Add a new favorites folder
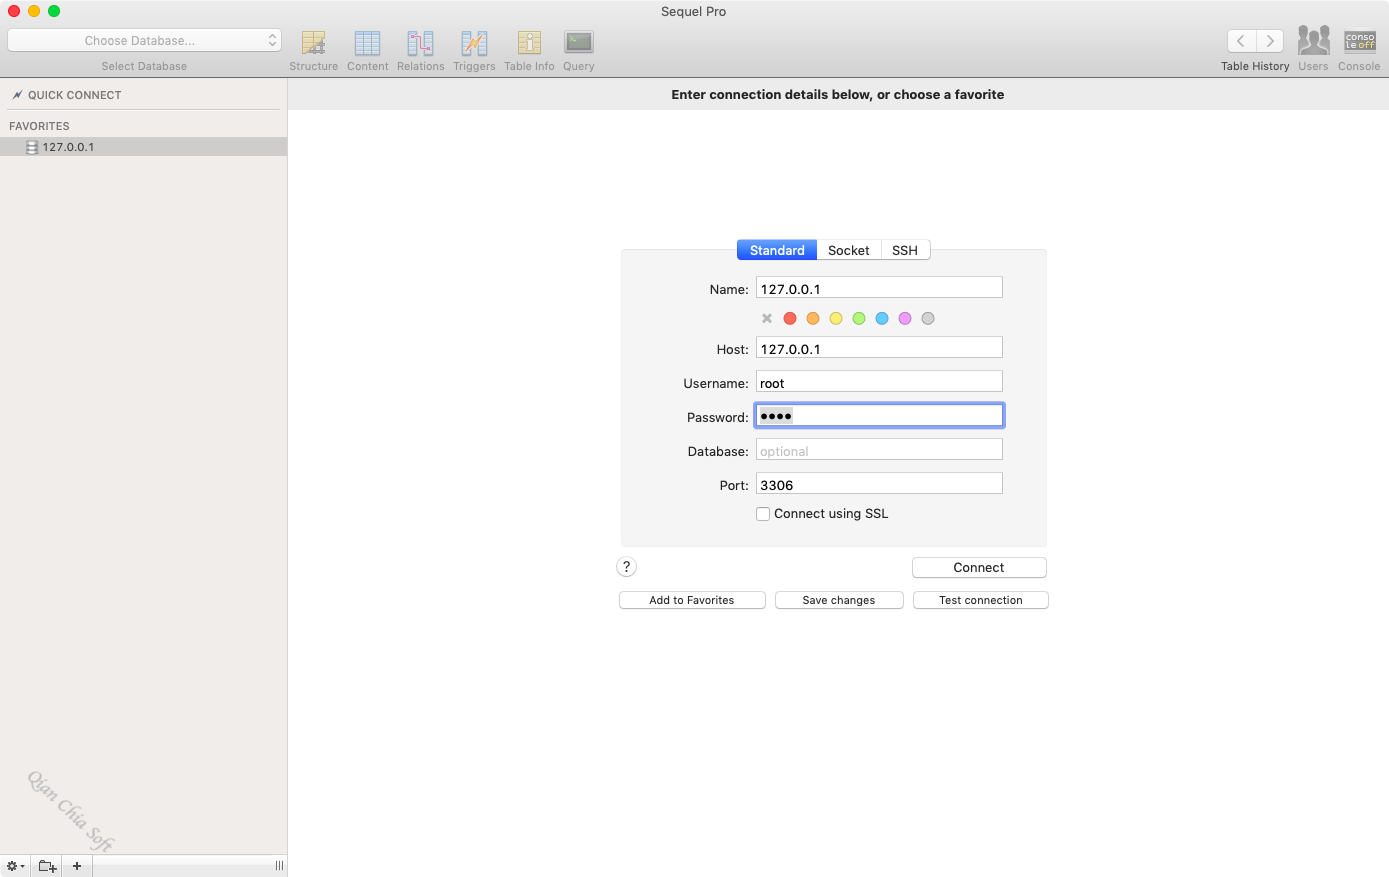 pyautogui.click(x=47, y=866)
